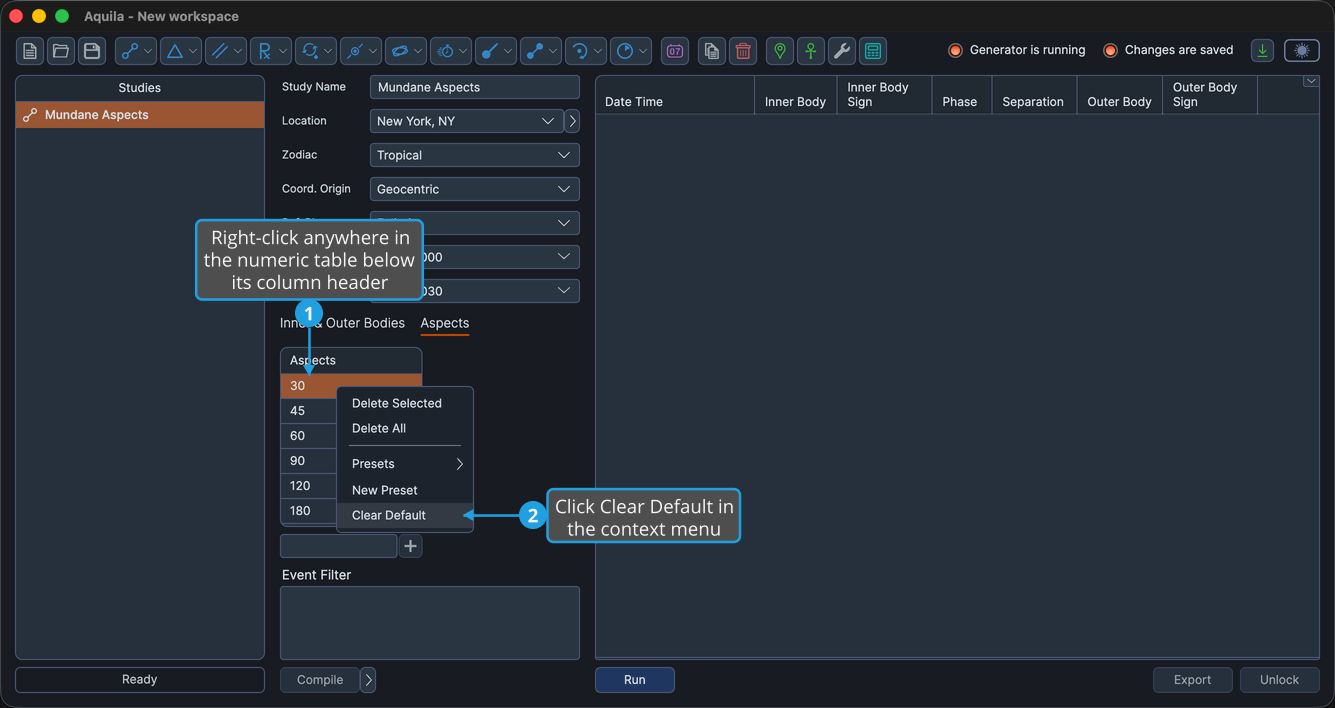
Task: Click the Unlock button
Action: coord(1279,680)
